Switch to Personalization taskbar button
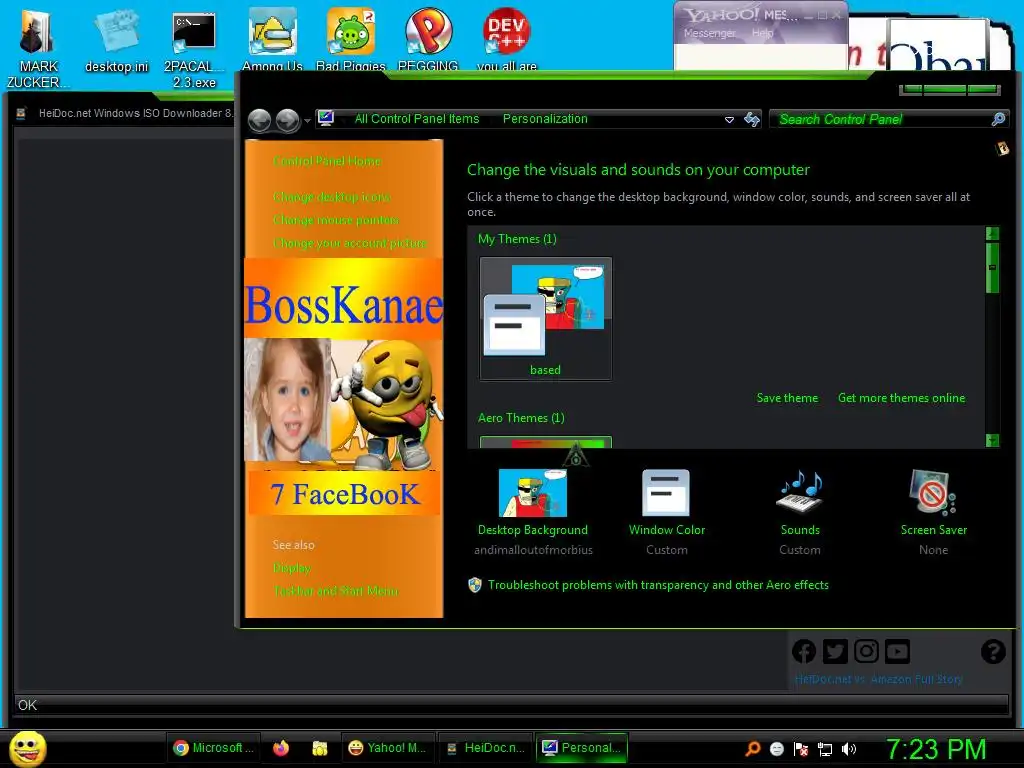The image size is (1024, 768). coord(582,748)
